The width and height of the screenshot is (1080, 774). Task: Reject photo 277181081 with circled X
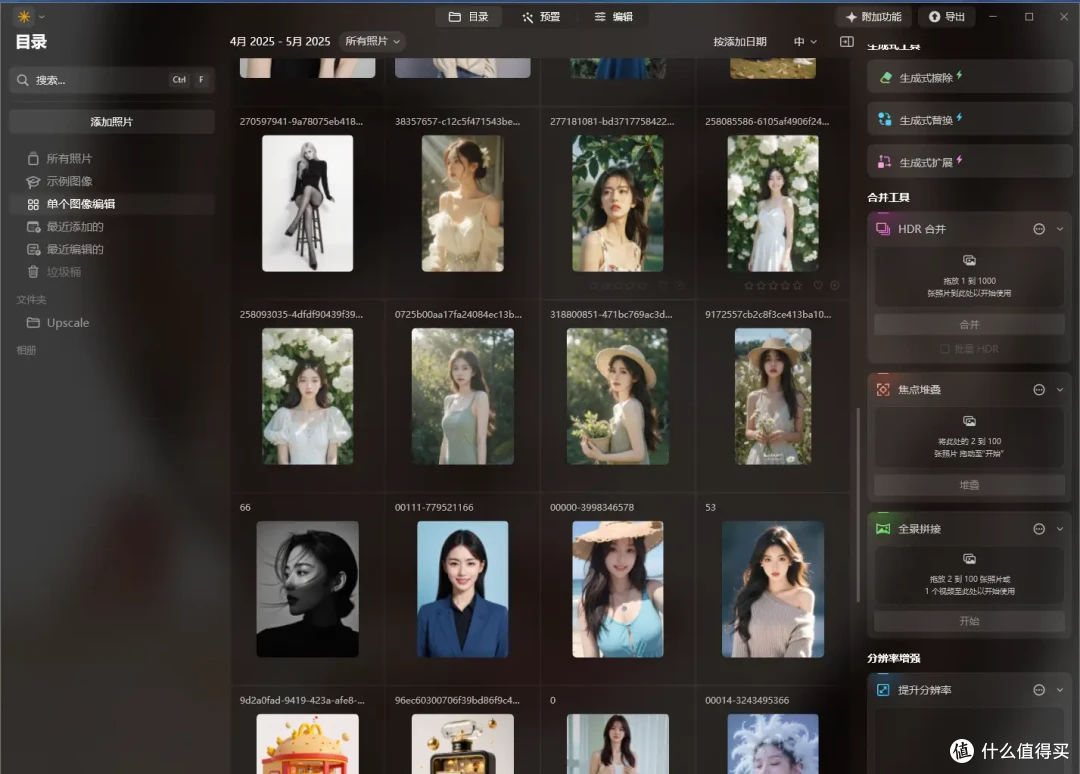(679, 285)
